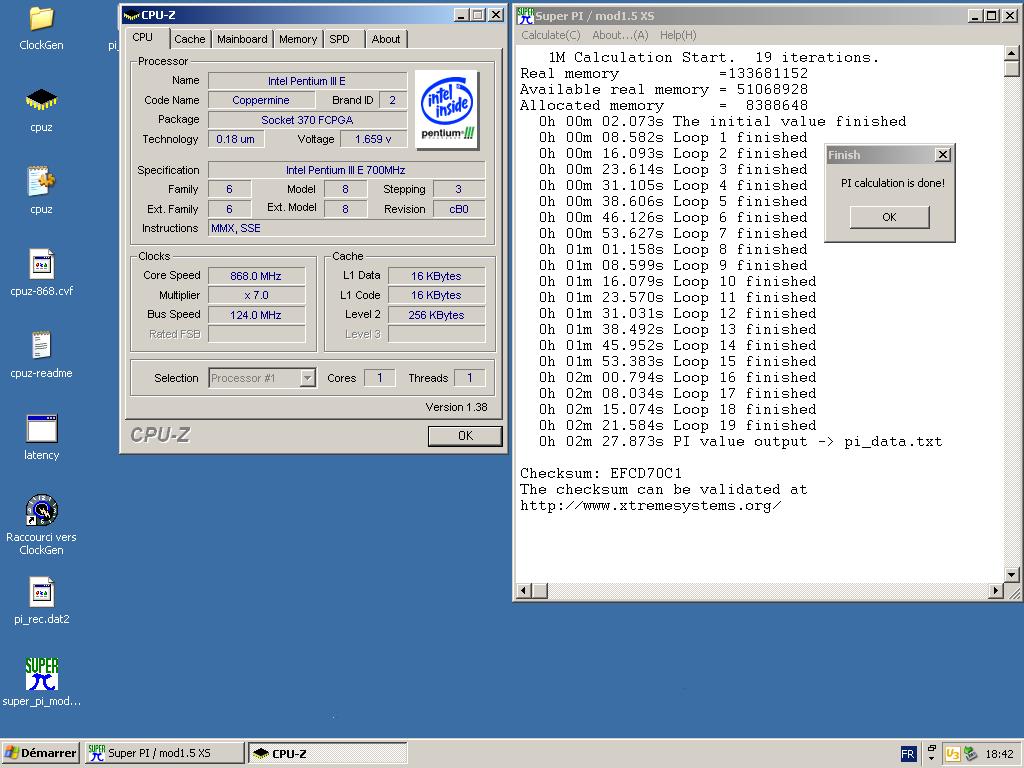Click OK in the CPU-Z window
Viewport: 1024px width, 768px height.
click(465, 436)
